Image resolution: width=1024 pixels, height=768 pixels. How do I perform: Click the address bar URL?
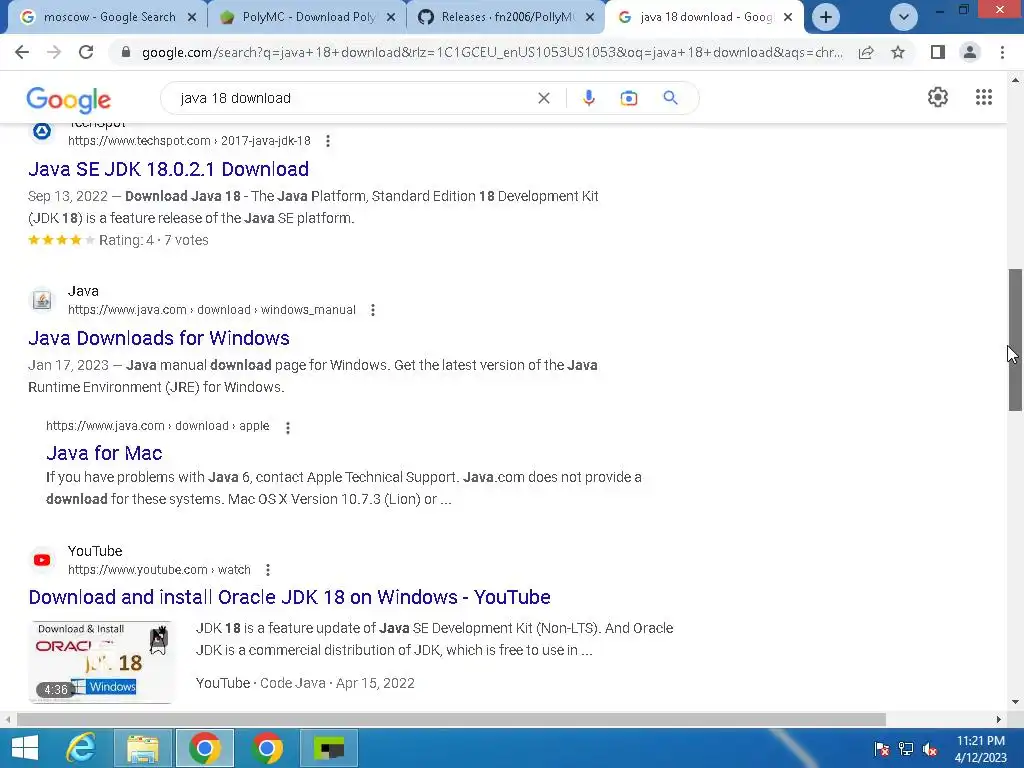point(492,52)
